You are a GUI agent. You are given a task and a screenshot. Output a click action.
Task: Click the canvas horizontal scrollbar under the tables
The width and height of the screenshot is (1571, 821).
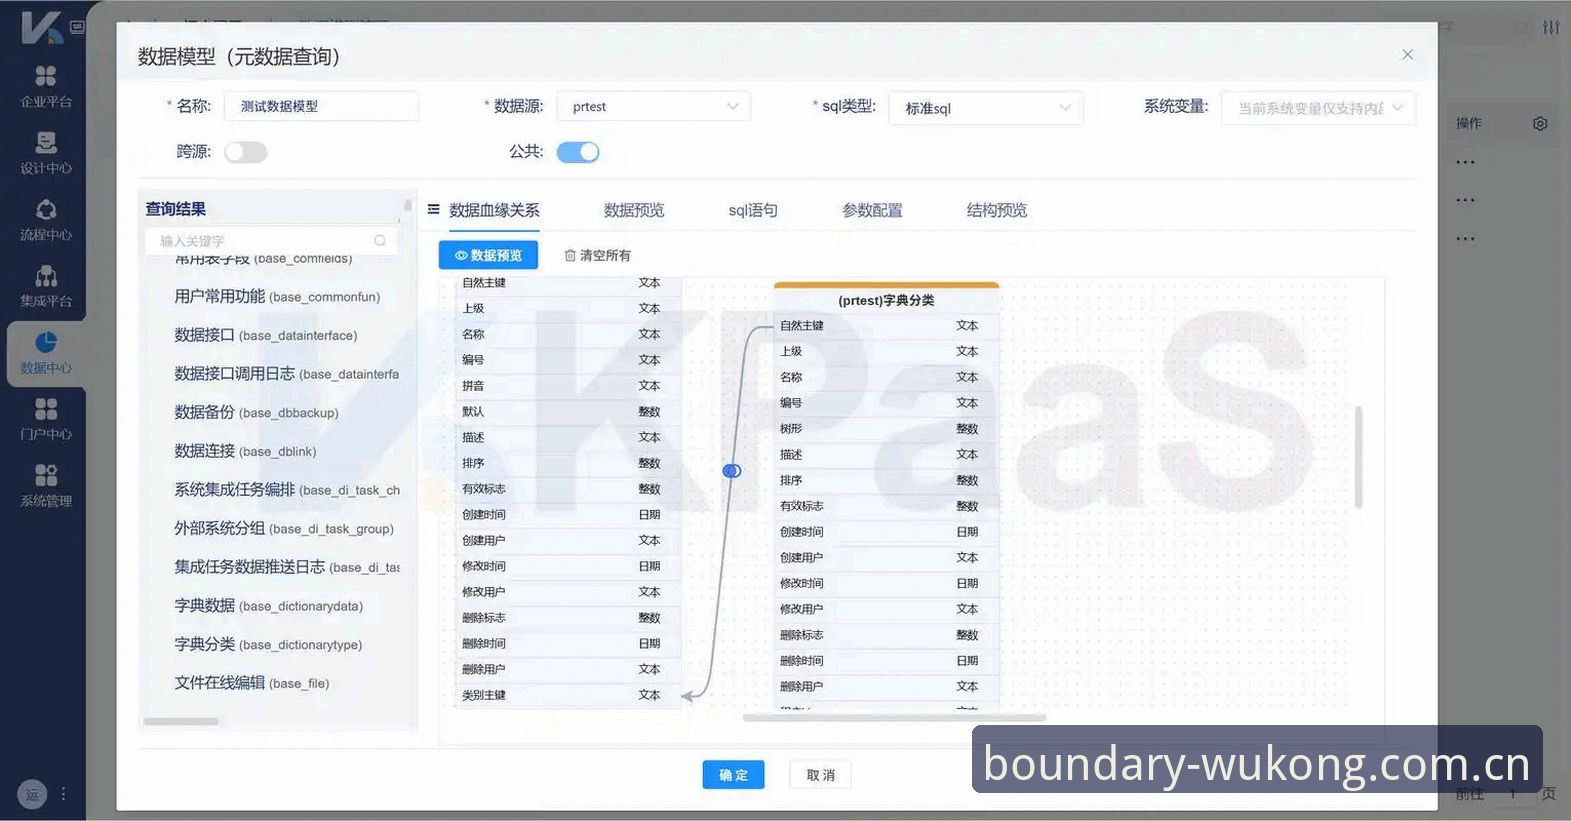[x=894, y=717]
